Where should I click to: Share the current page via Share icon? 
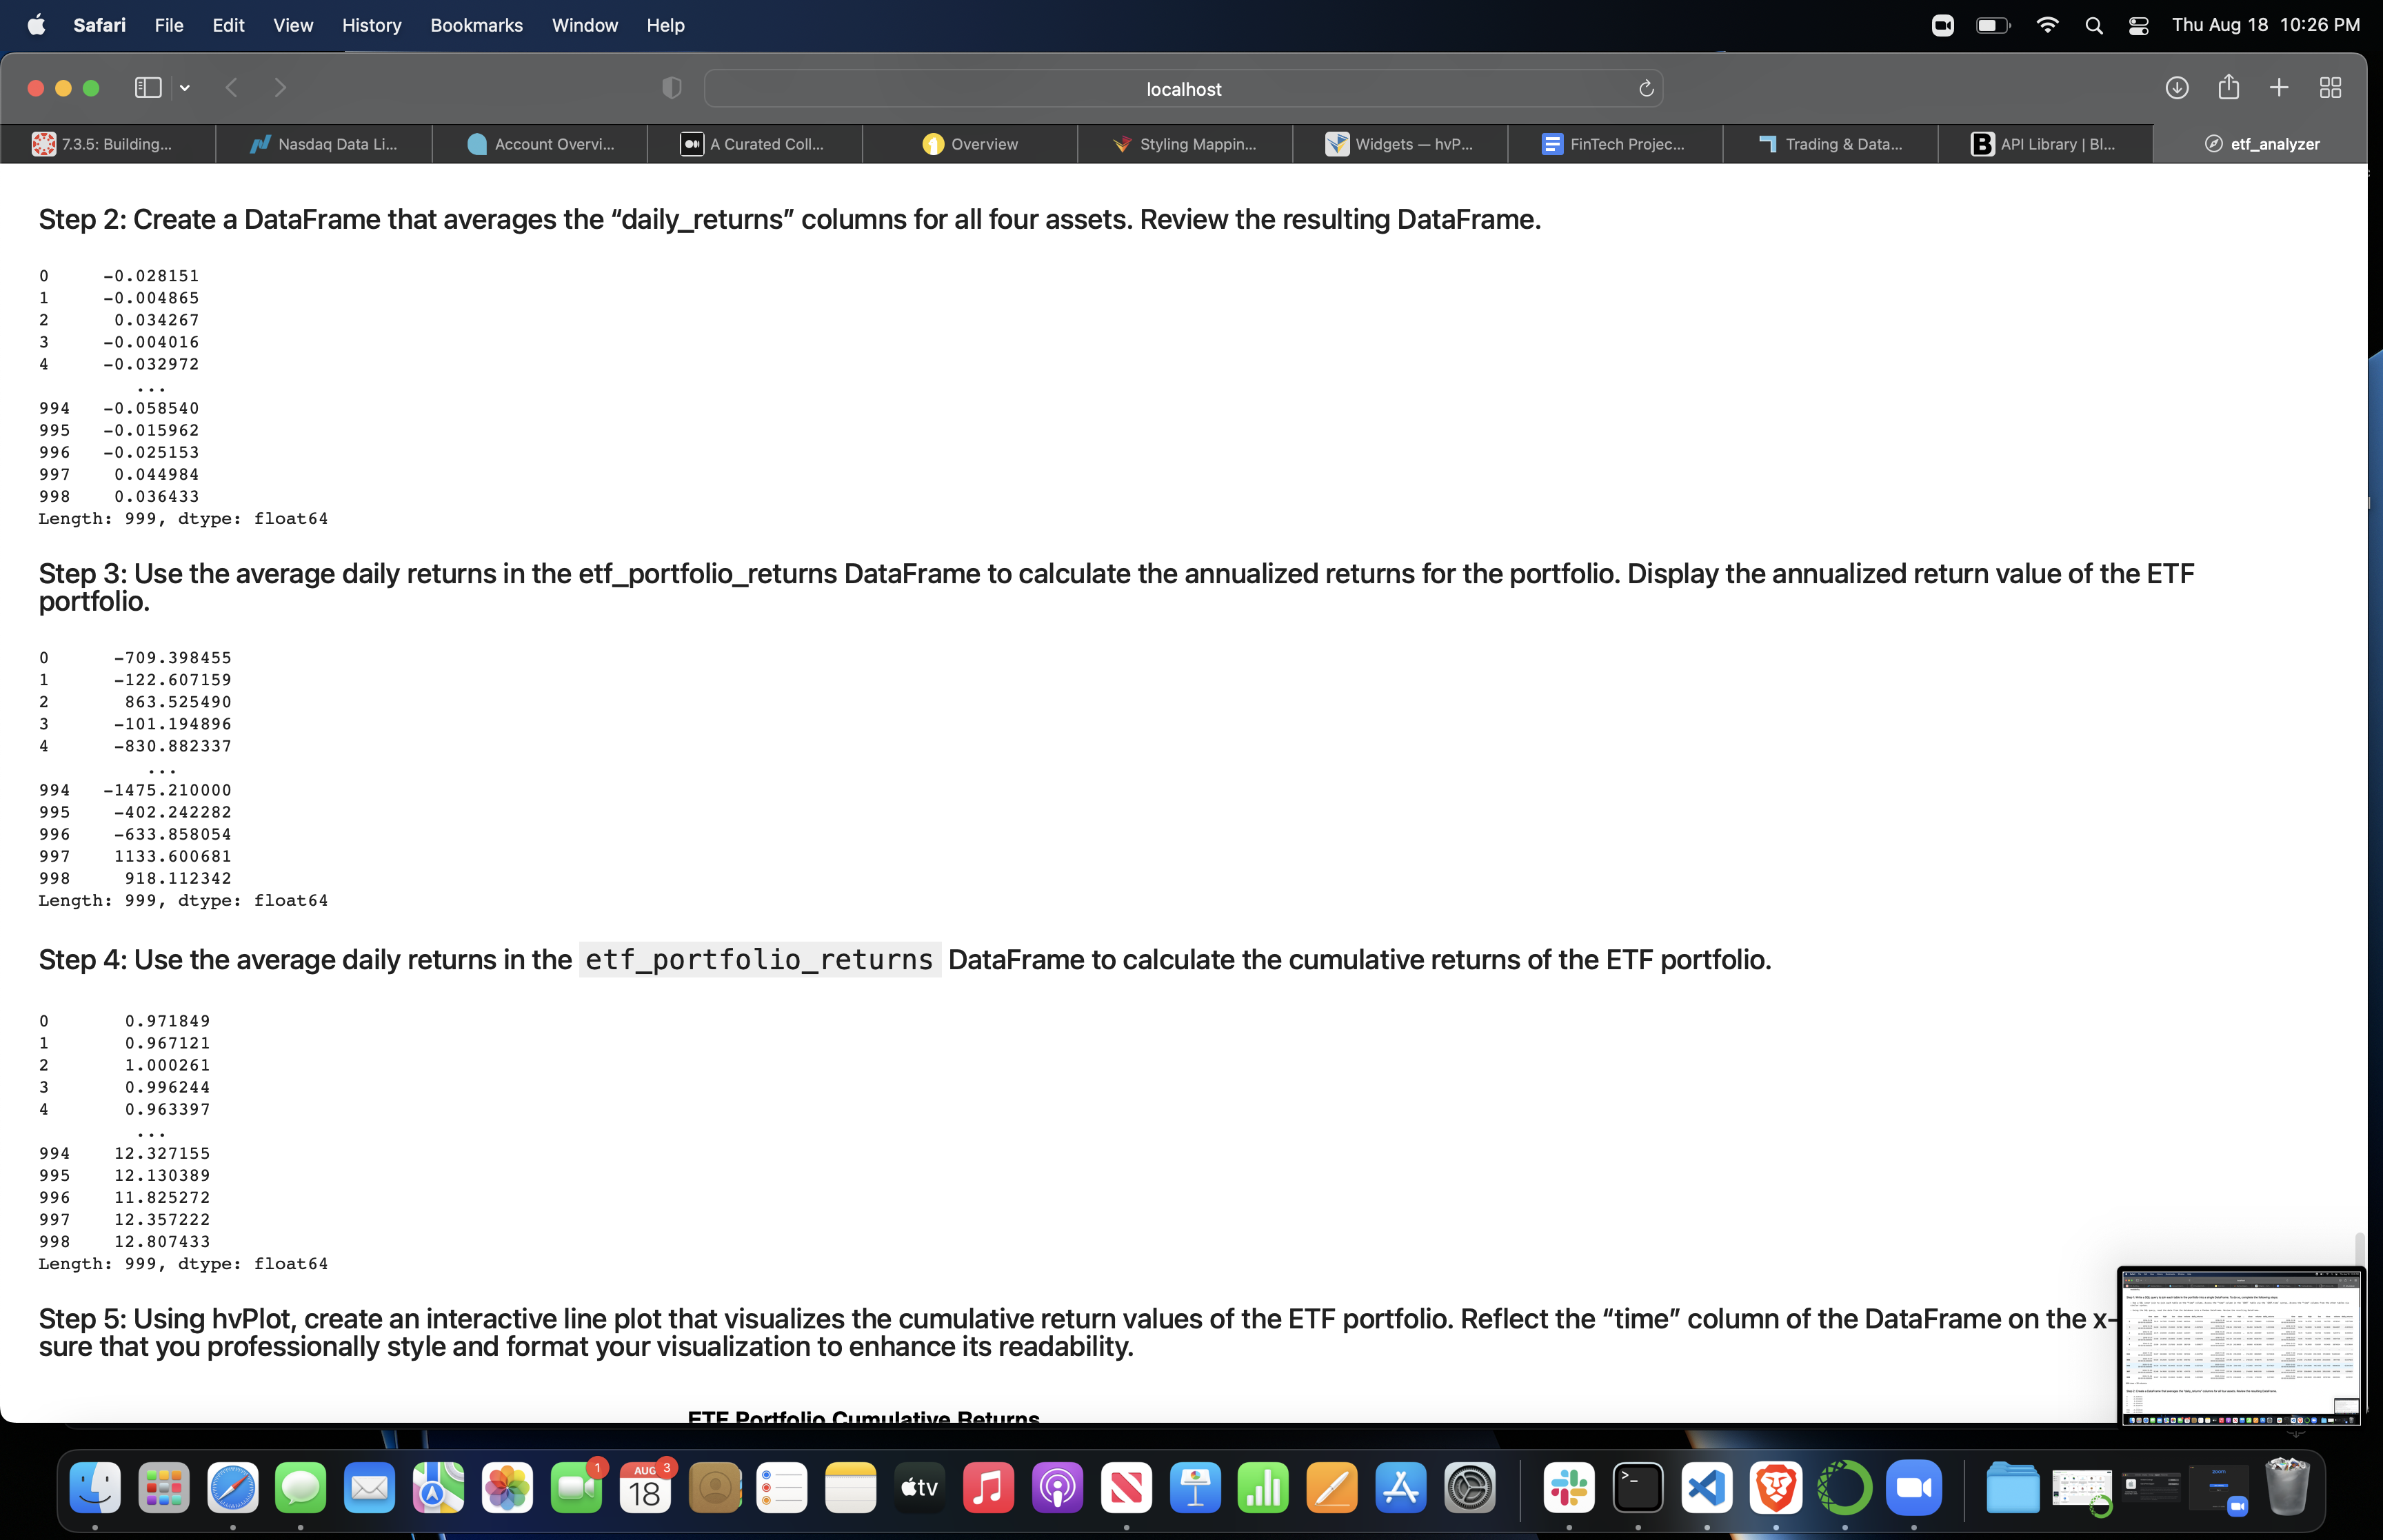pos(2228,88)
